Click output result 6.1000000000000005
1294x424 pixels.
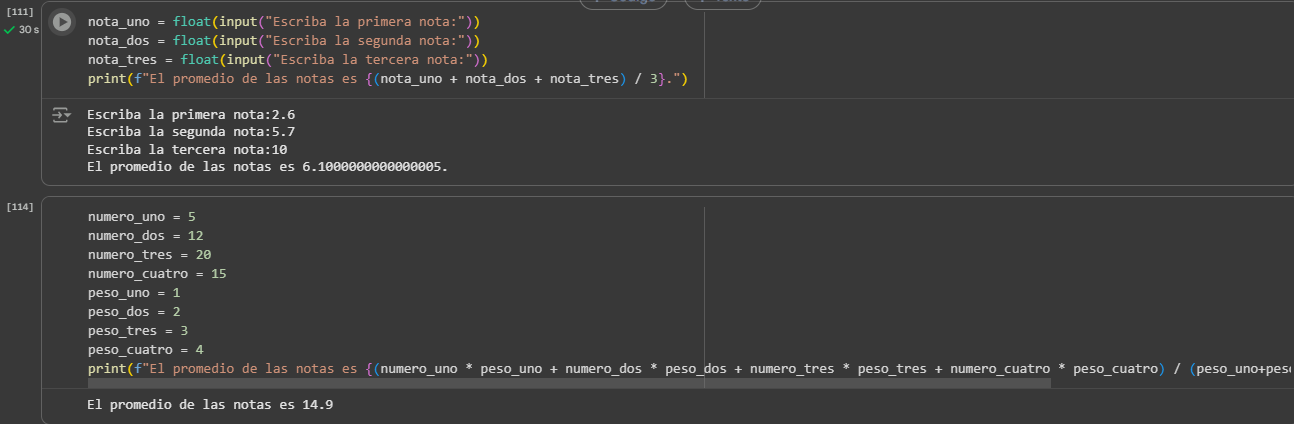tap(374, 165)
